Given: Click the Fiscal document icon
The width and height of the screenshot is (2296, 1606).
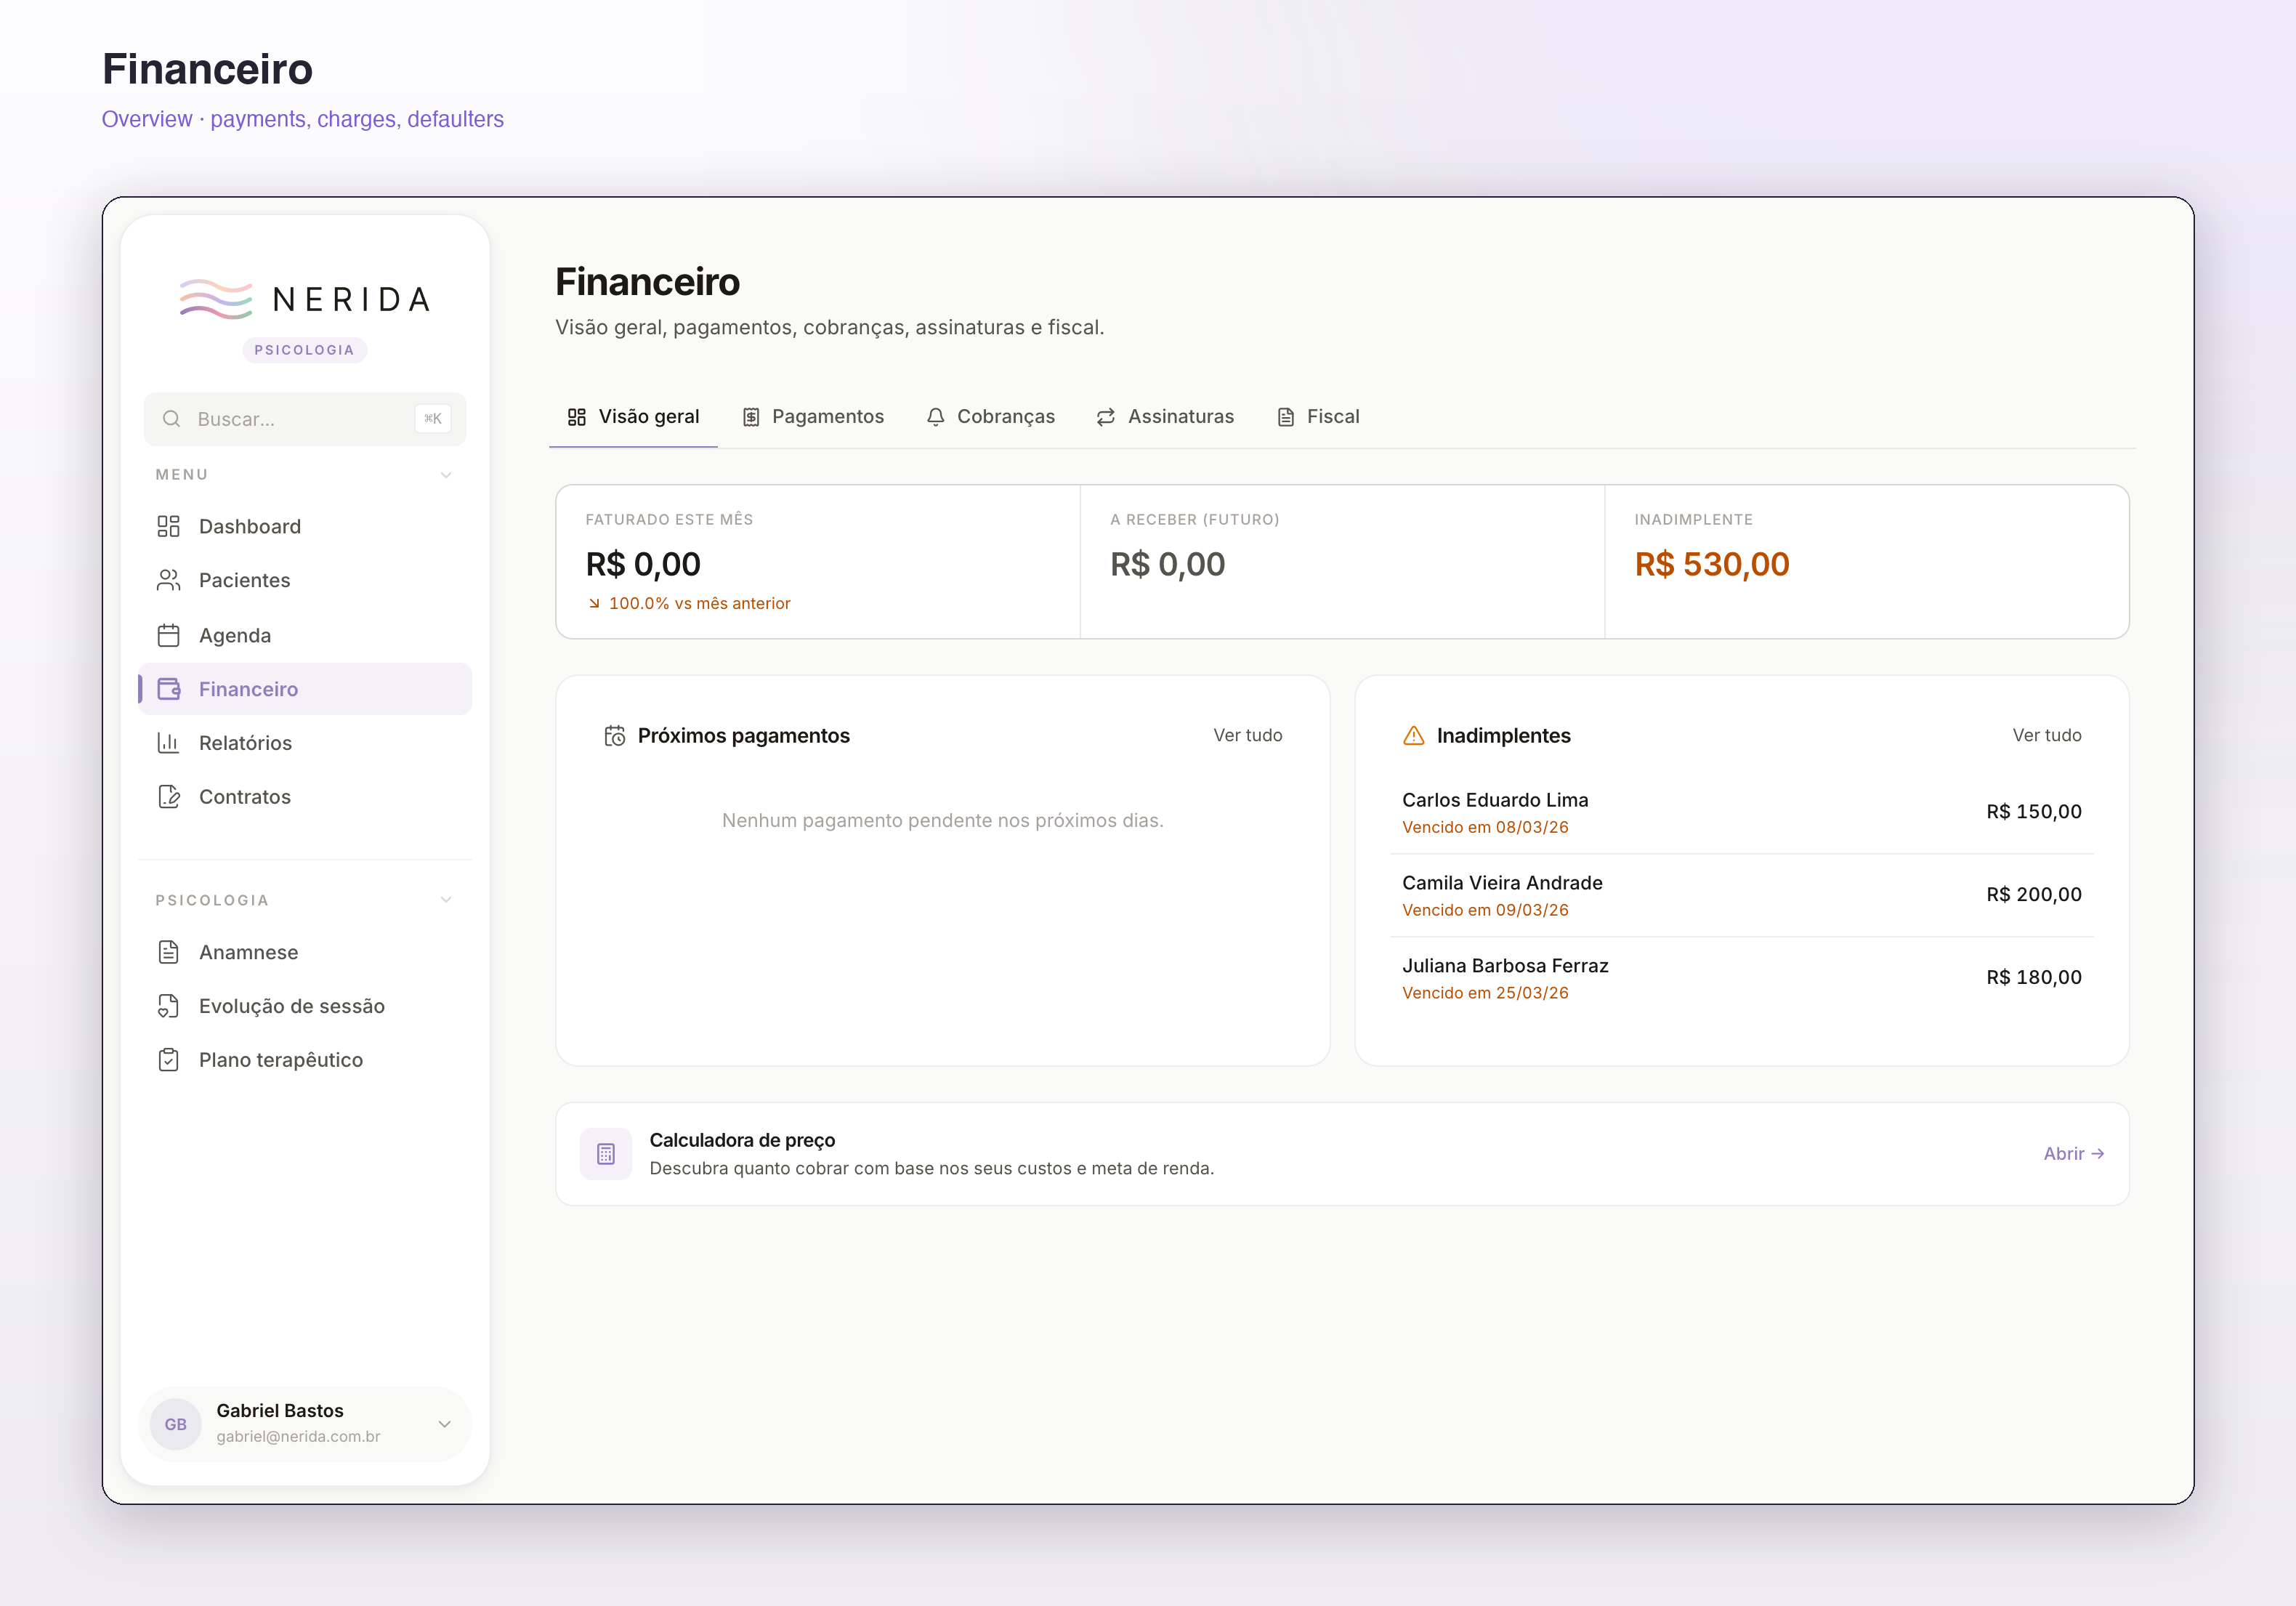Looking at the screenshot, I should coord(1286,417).
